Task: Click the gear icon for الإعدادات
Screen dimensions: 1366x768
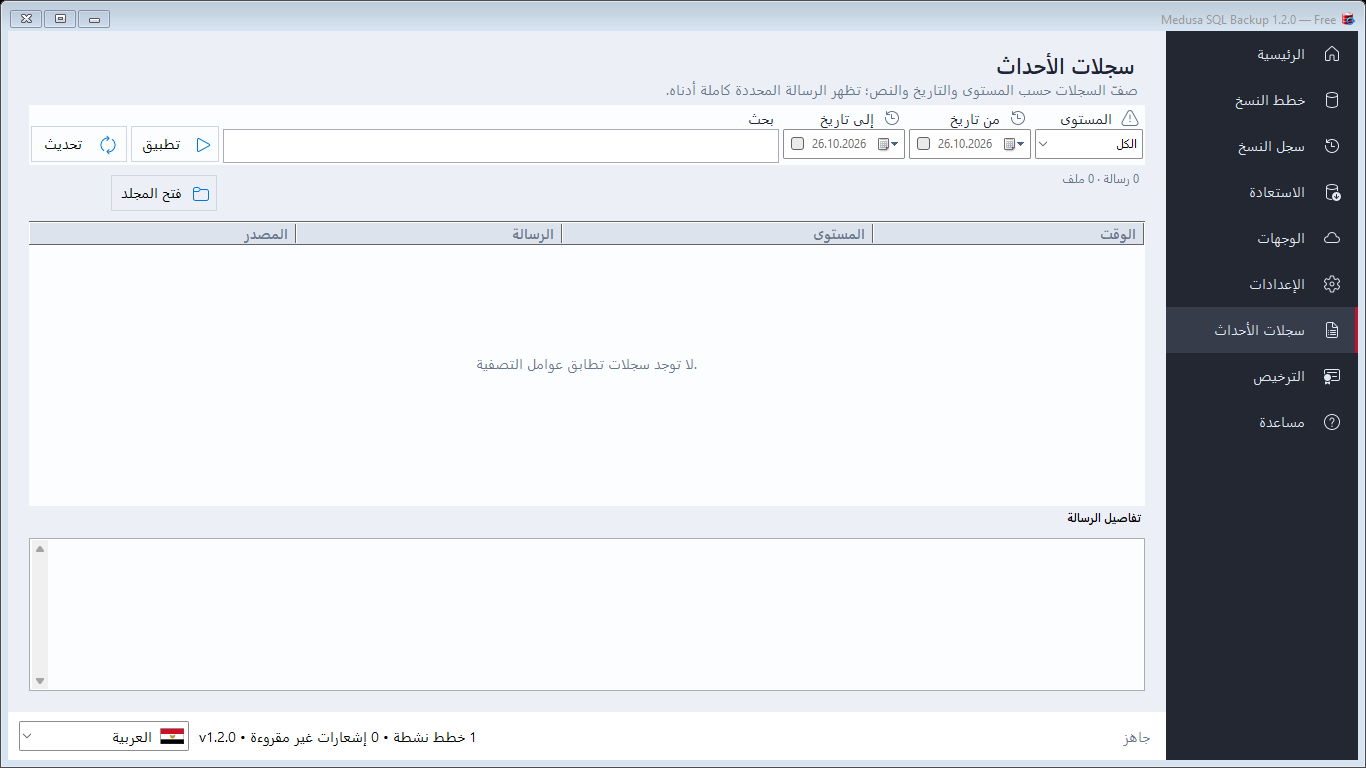Action: point(1331,284)
